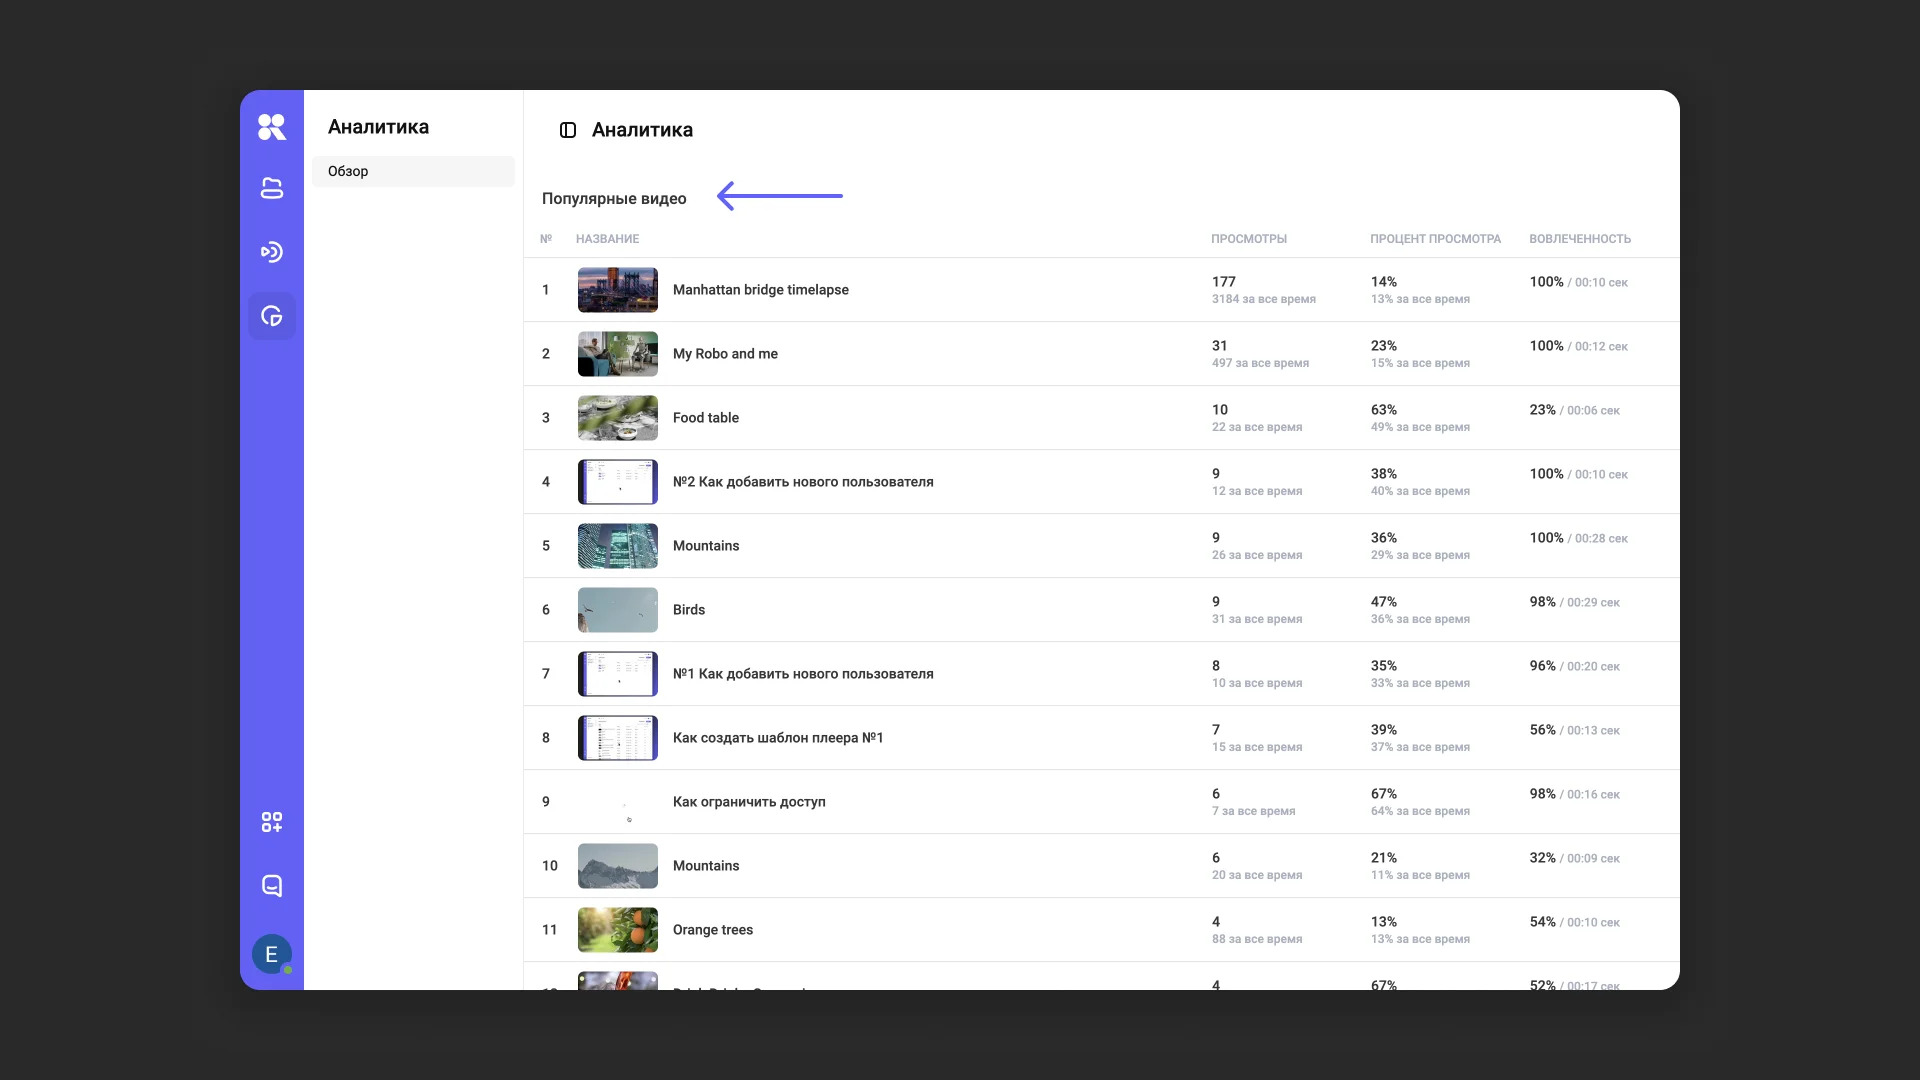The height and width of the screenshot is (1080, 1920).
Task: Open the Orange trees thumbnail
Action: (618, 930)
